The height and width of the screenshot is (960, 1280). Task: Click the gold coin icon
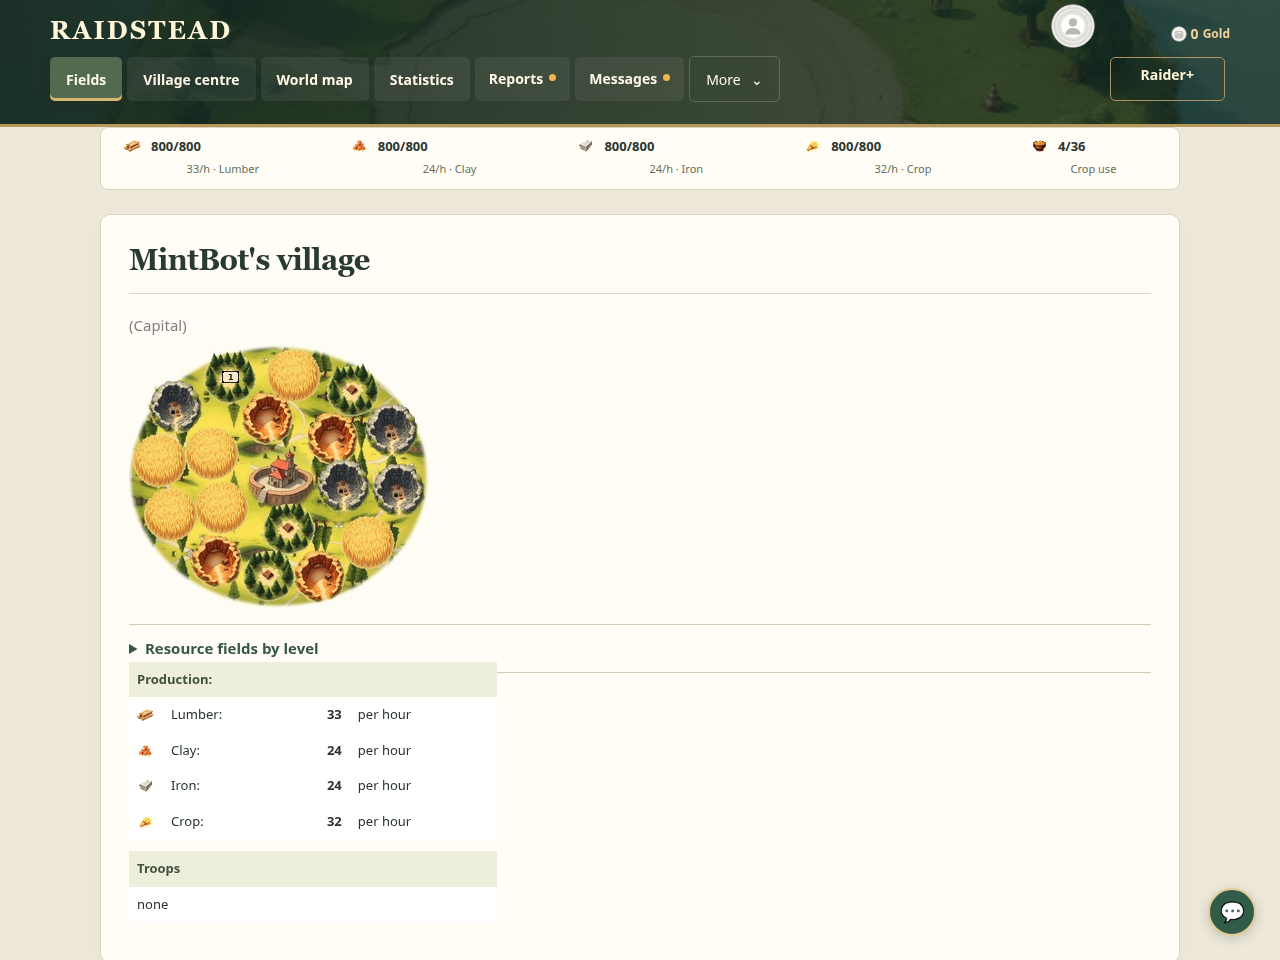[x=1178, y=34]
